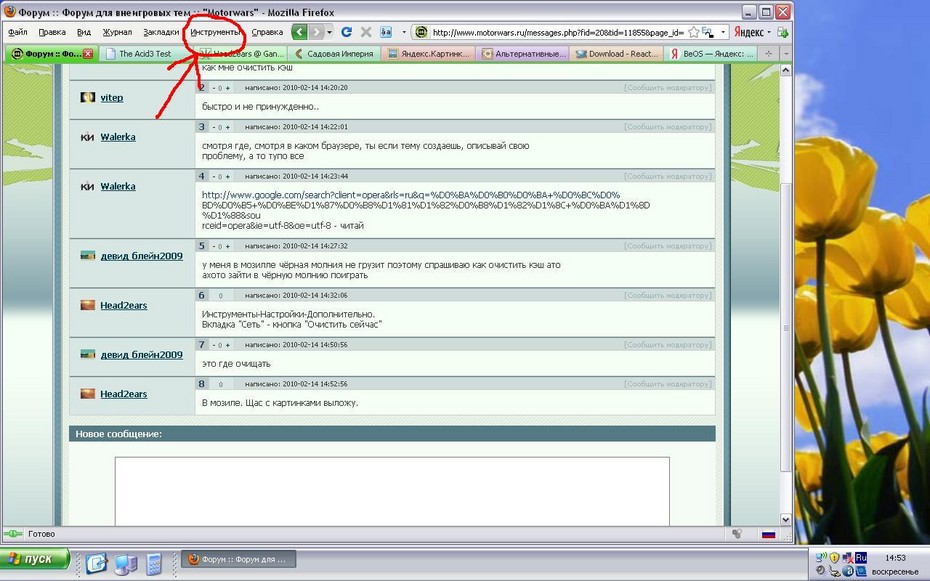The height and width of the screenshot is (581, 930).
Task: Click Head2ears avatar in post 8
Action: [87, 393]
